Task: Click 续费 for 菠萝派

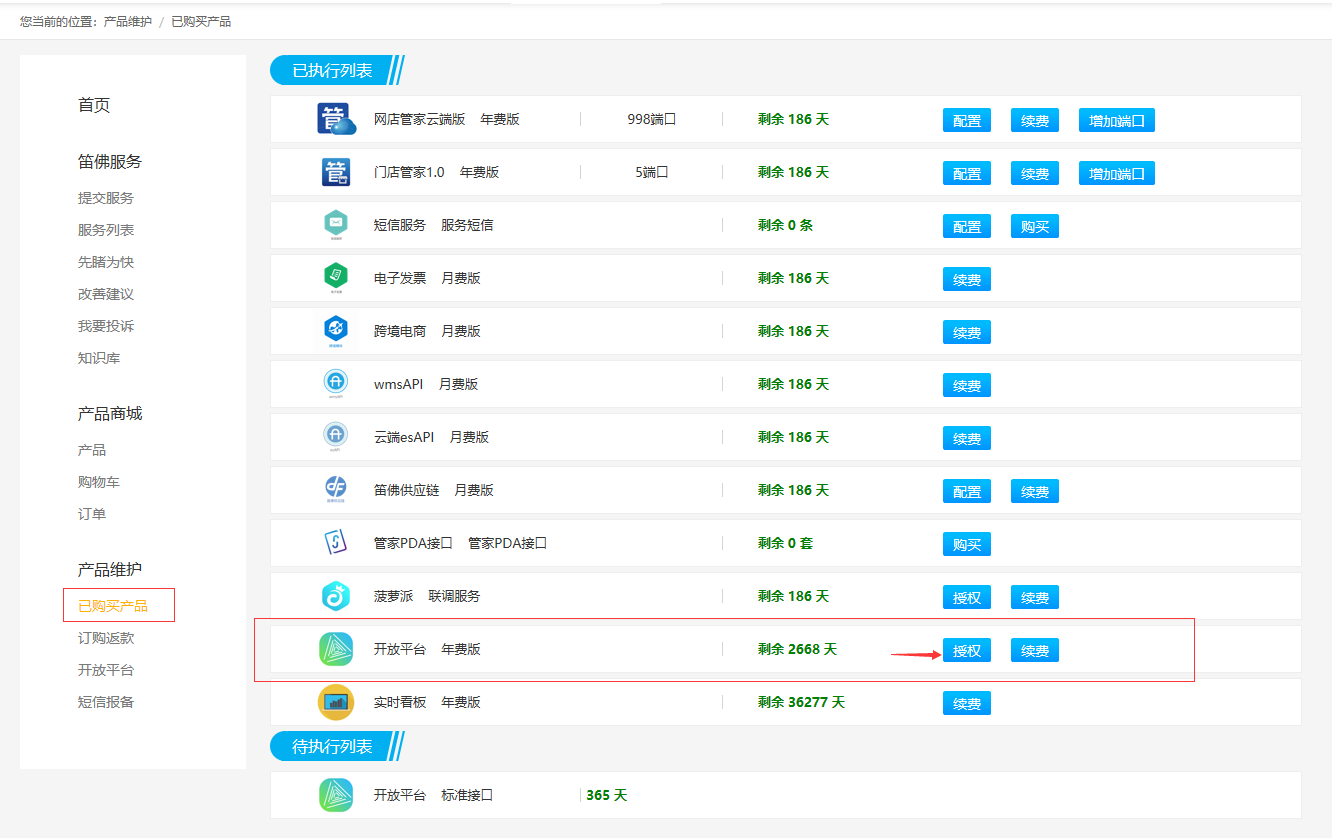Action: (1035, 597)
